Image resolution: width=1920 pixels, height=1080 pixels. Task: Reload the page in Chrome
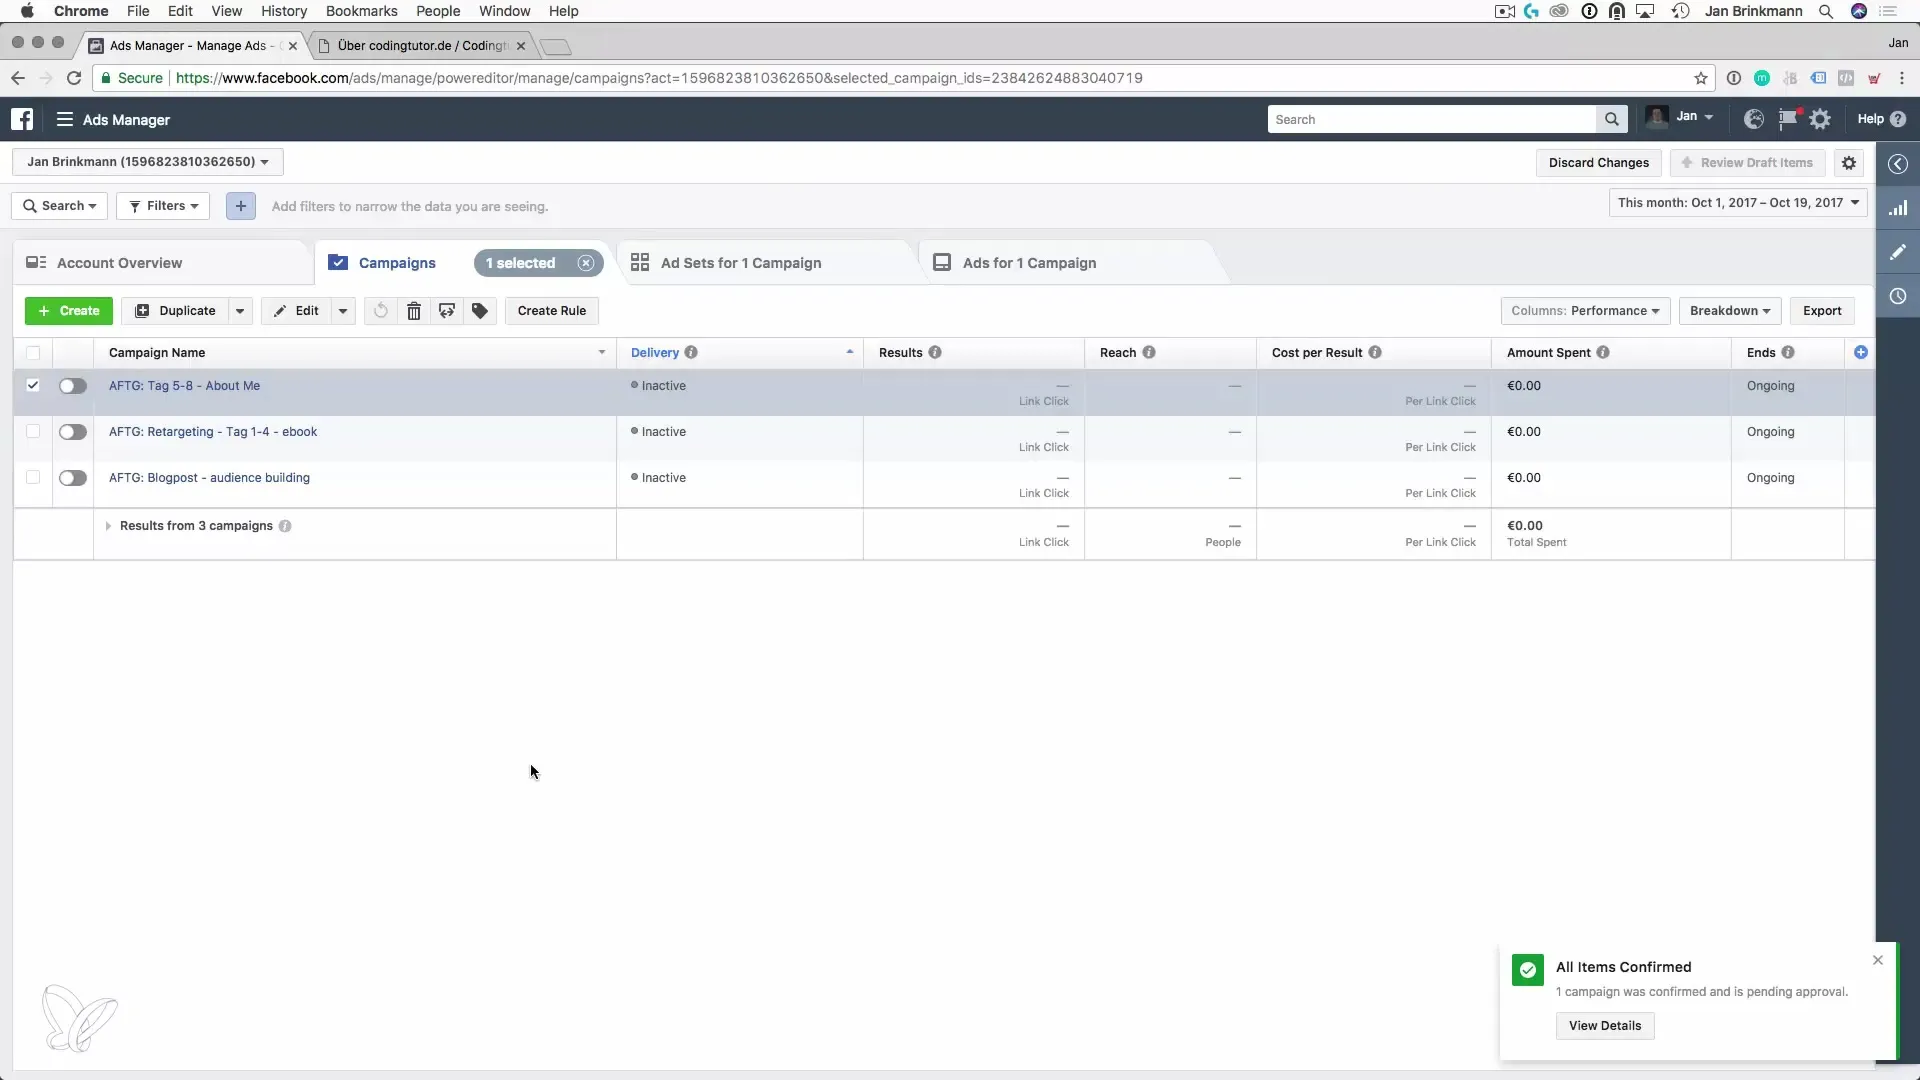(74, 78)
